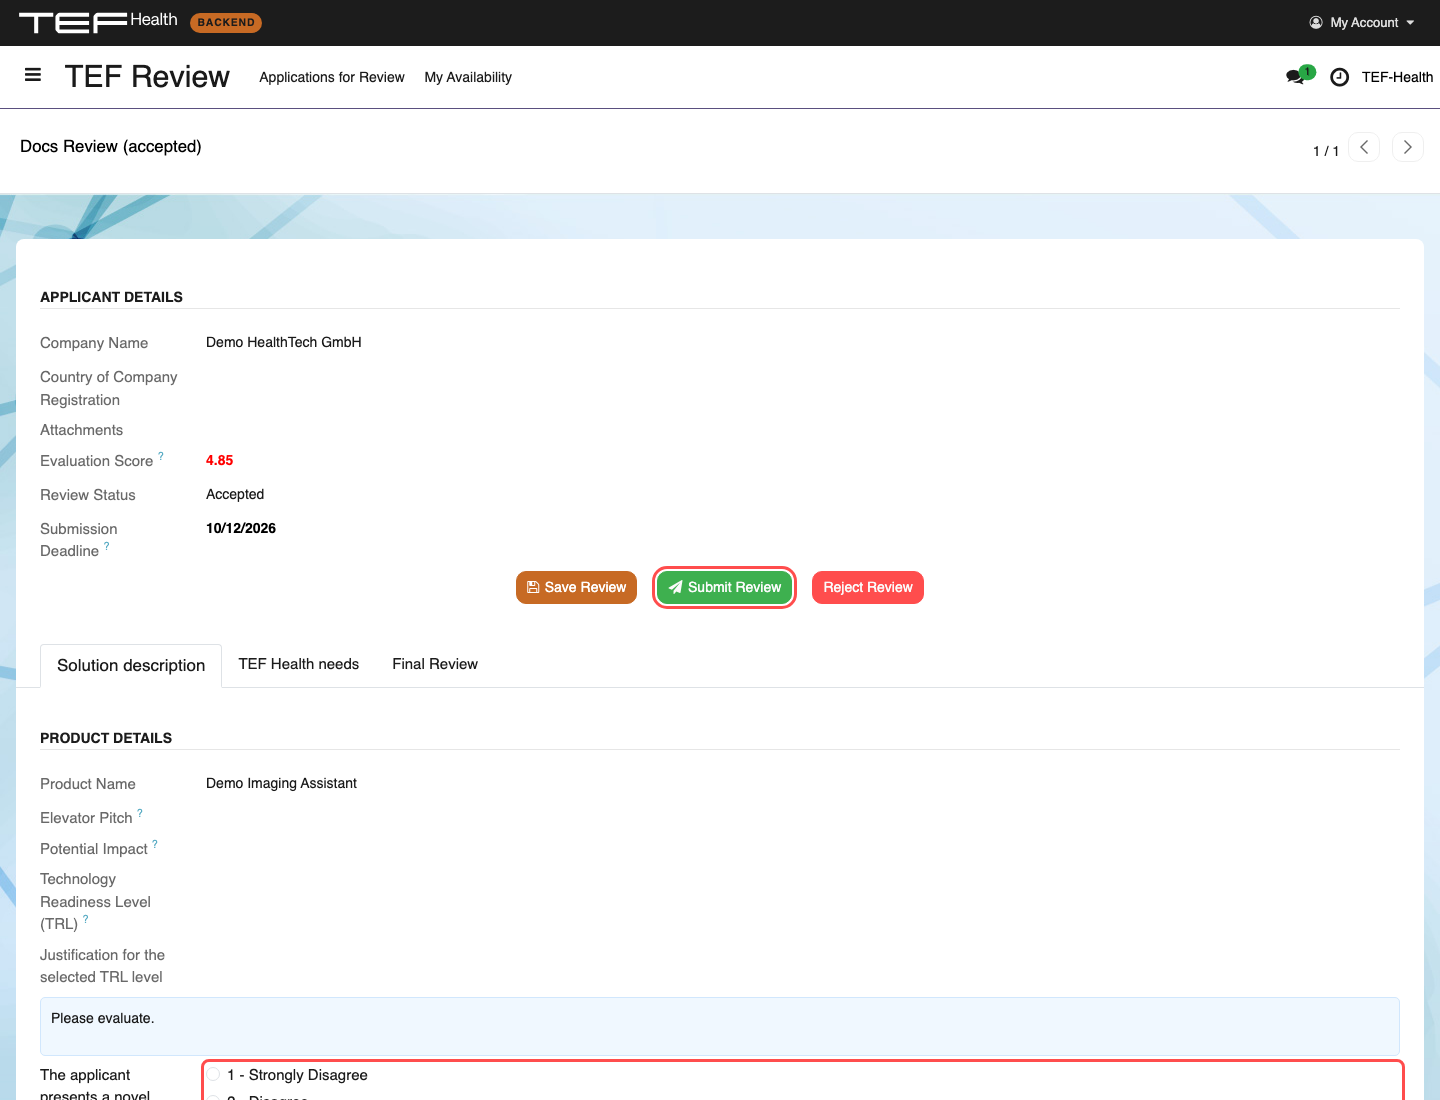Switch to Solution description tab
This screenshot has width=1440, height=1100.
coord(131,665)
